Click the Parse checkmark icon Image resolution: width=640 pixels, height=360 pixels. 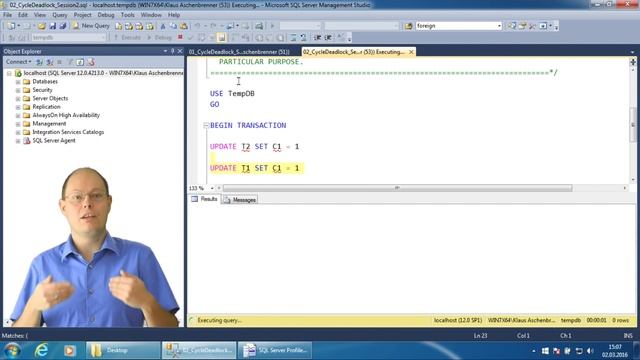pyautogui.click(x=190, y=38)
